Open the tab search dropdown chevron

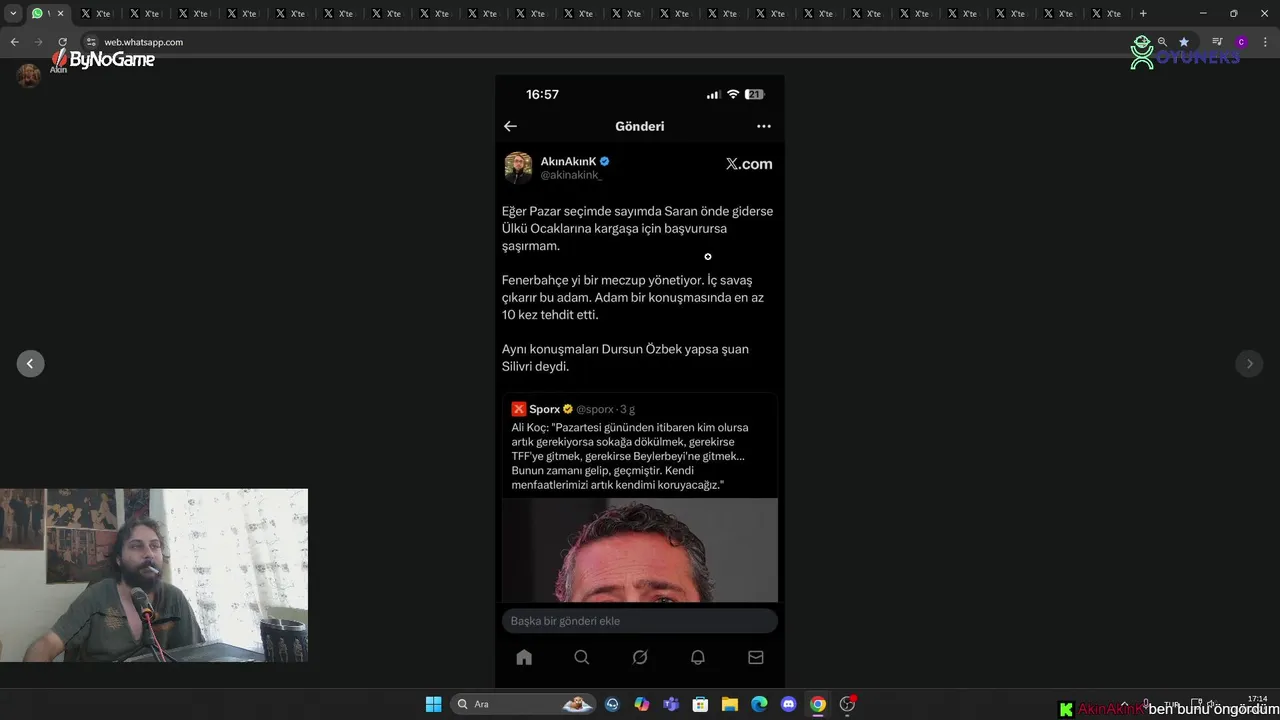pos(13,13)
